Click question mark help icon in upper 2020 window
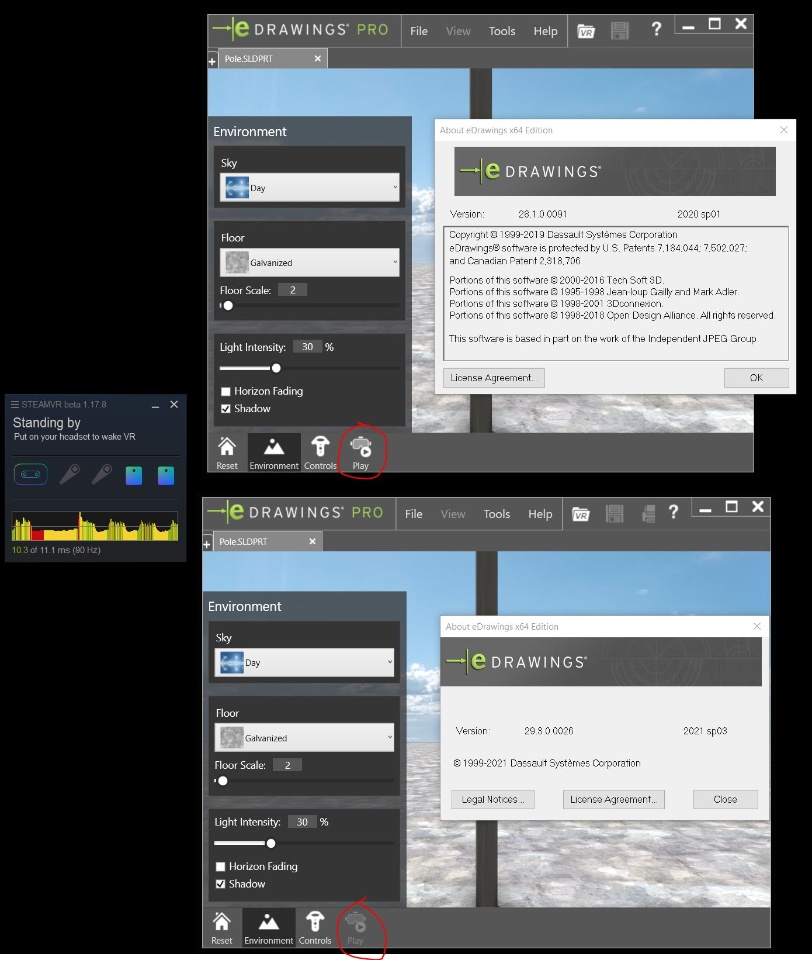Screen dimensions: 812x960 click(656, 29)
